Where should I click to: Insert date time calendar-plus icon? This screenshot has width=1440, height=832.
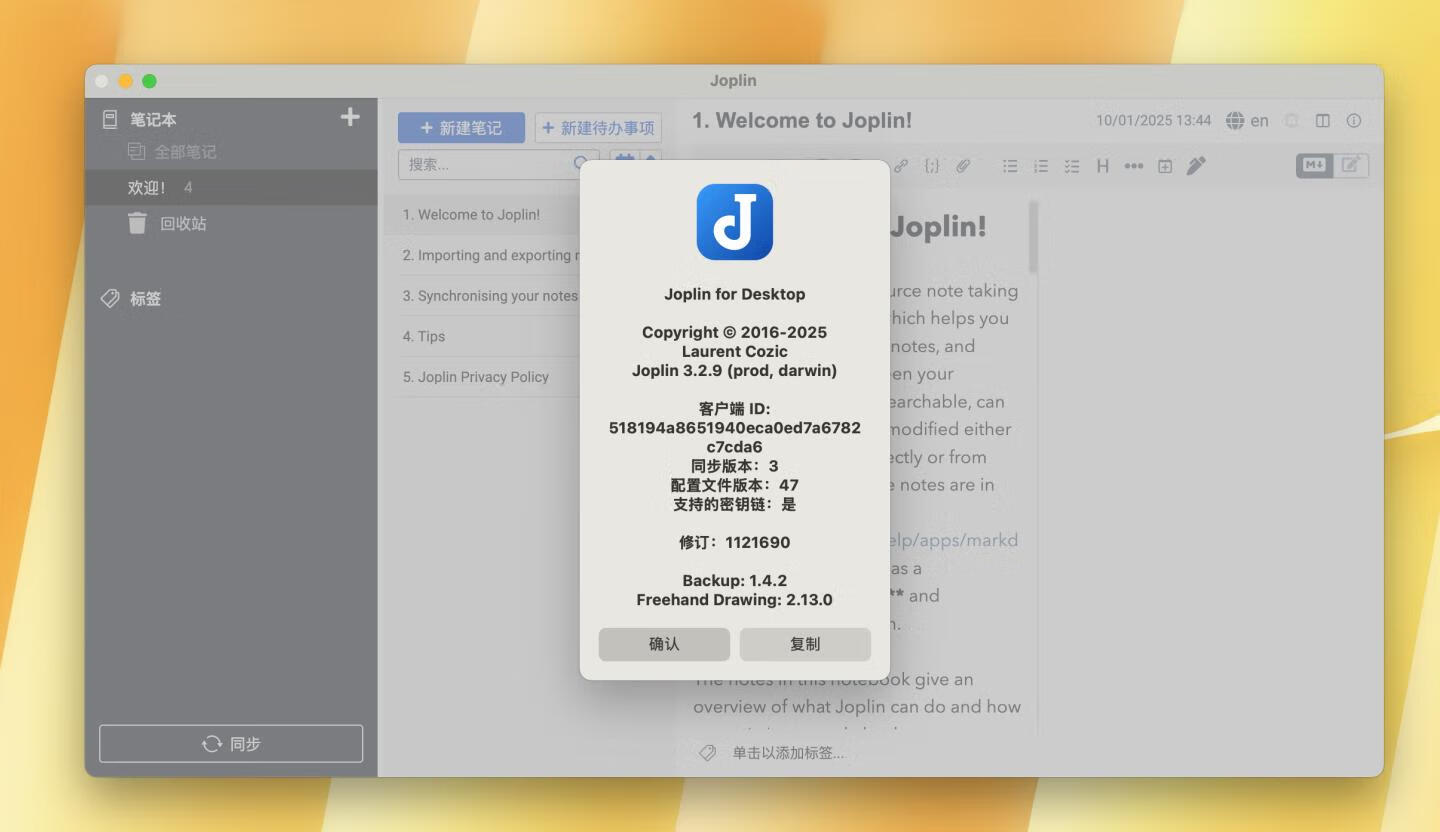pos(1165,166)
